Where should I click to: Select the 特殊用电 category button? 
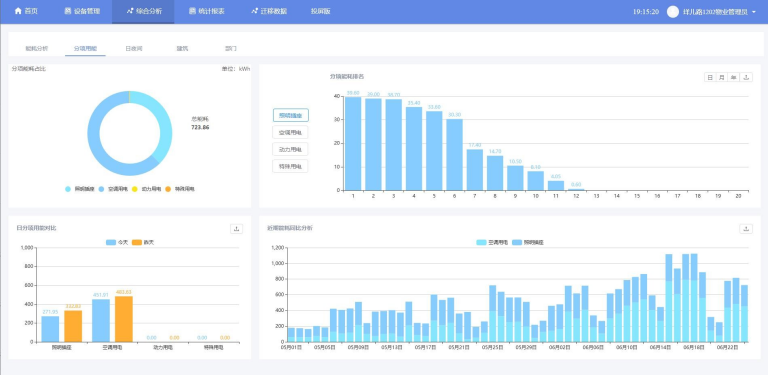tap(290, 166)
